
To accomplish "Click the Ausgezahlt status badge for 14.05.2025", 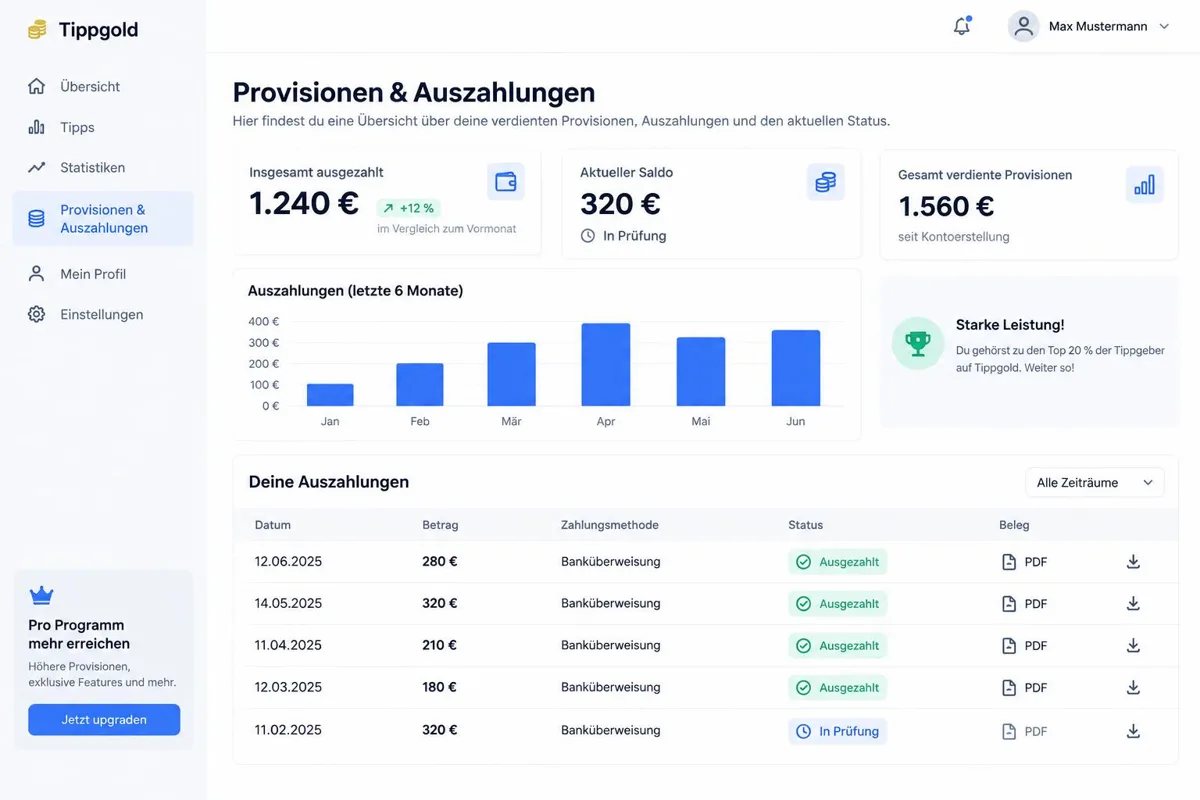I will [x=838, y=604].
